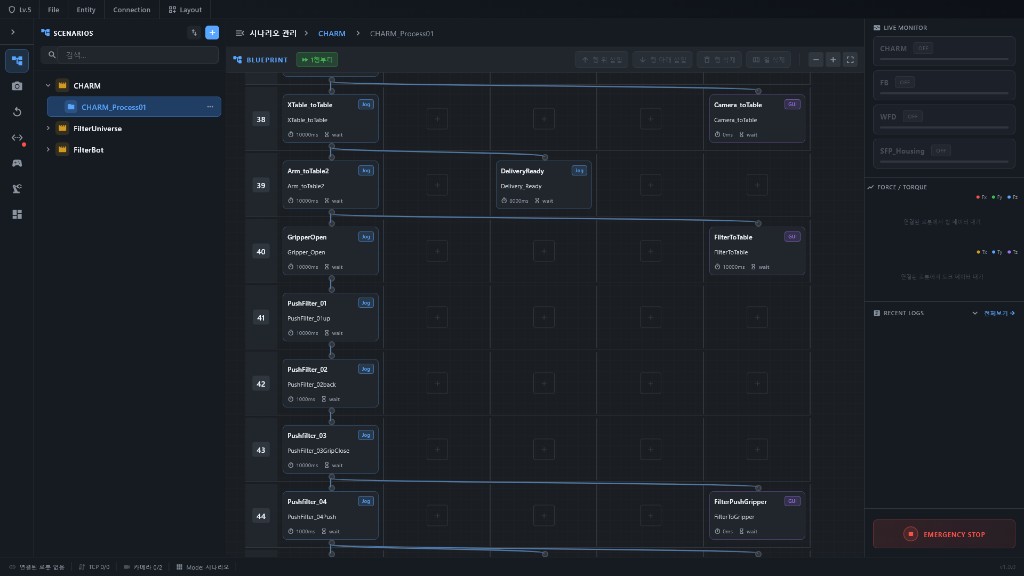Open the Arm_toTable2 node card

[330, 185]
